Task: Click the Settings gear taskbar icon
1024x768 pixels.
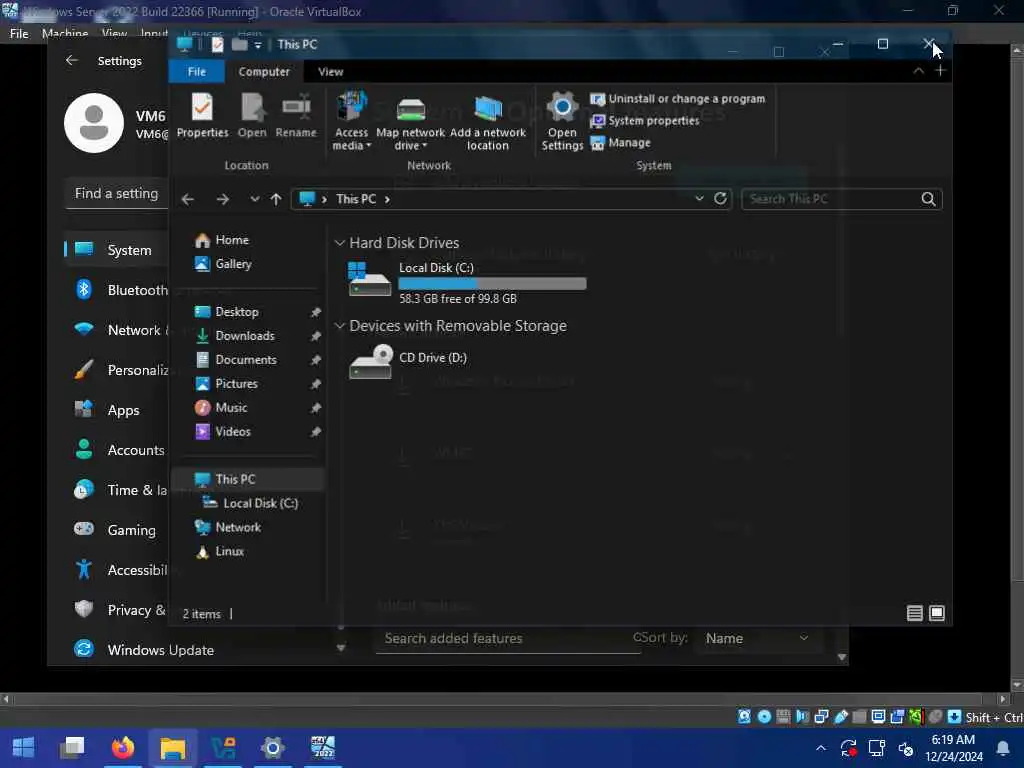Action: [272, 748]
